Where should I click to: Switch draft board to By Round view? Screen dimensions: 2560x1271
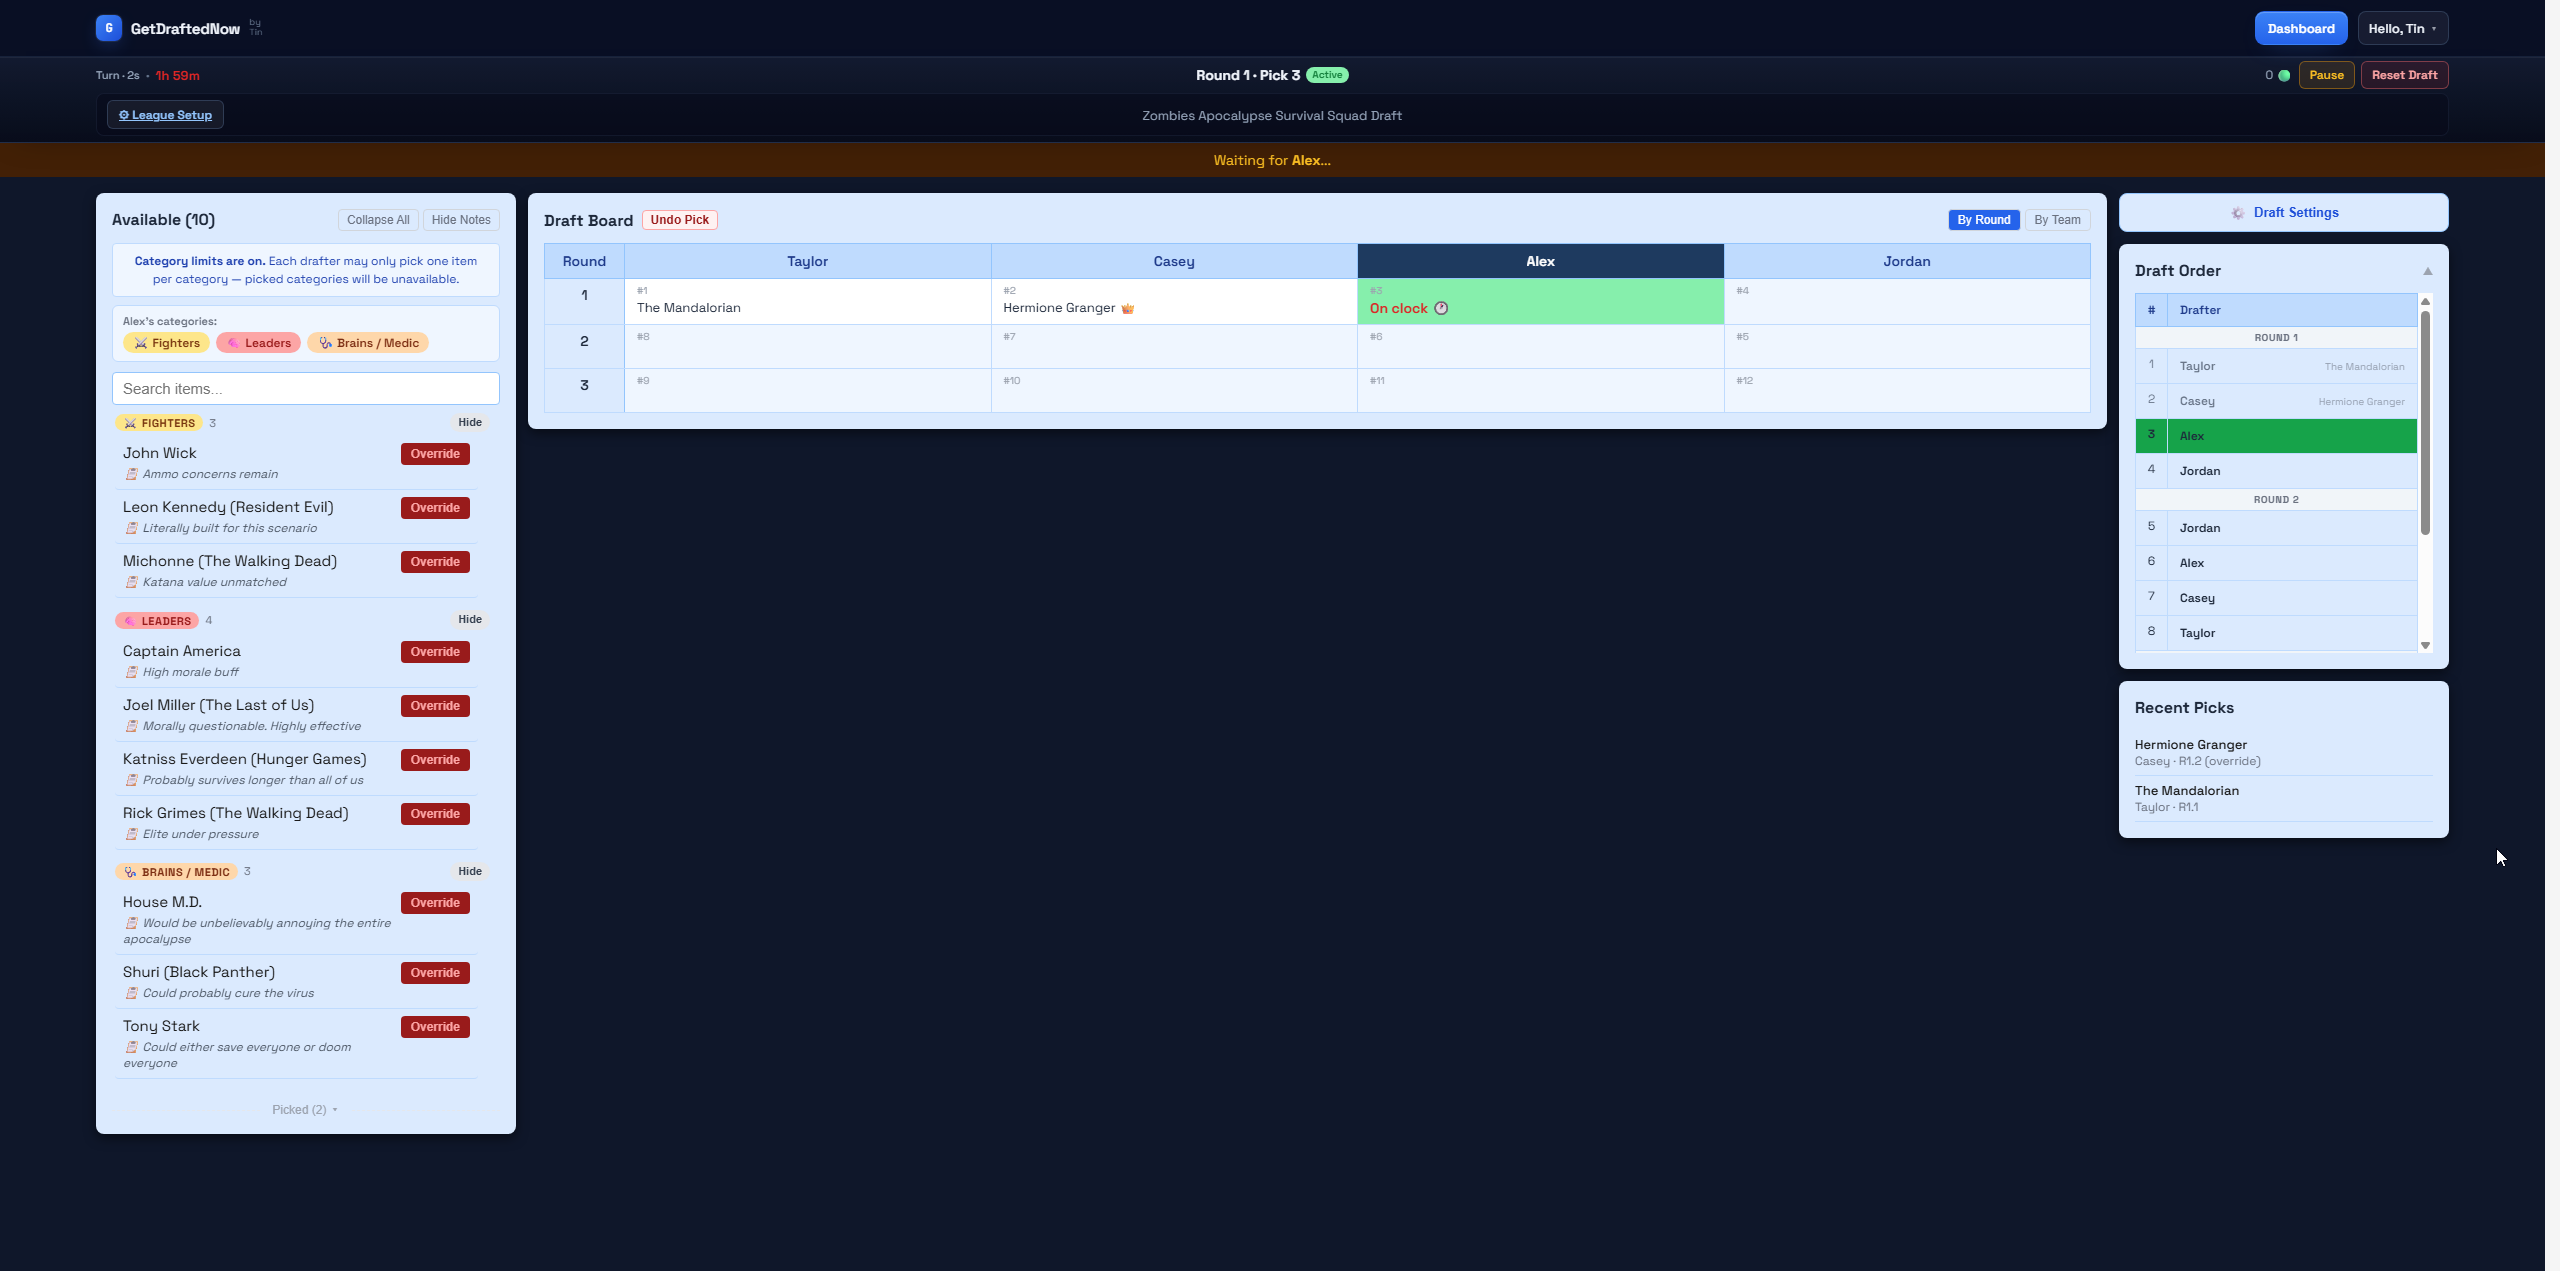click(1983, 220)
